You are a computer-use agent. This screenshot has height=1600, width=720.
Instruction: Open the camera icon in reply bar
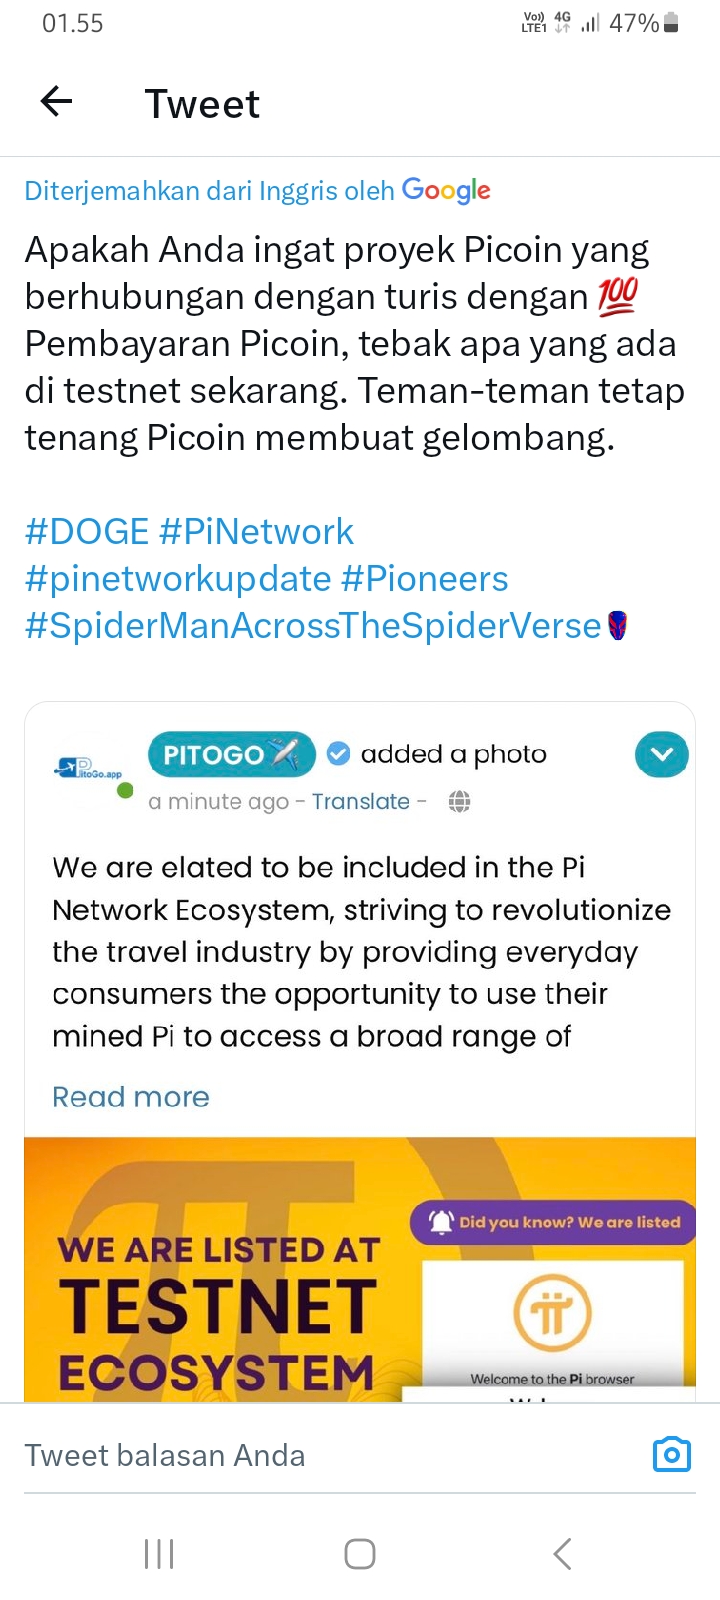671,1455
